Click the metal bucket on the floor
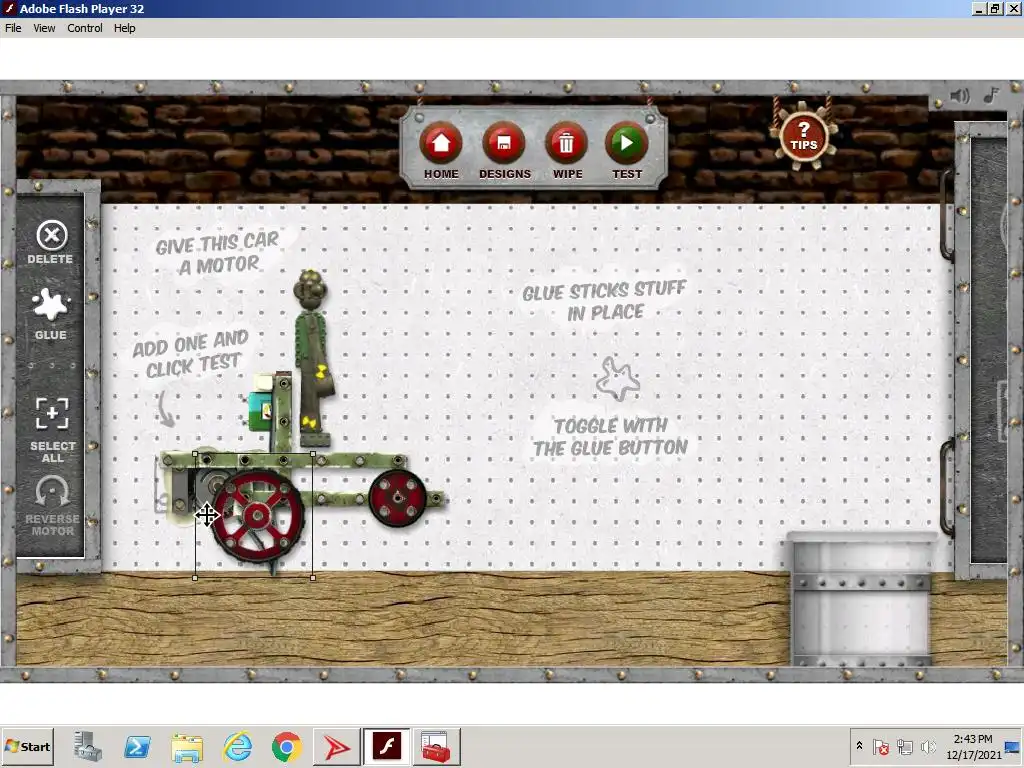Image resolution: width=1024 pixels, height=768 pixels. pos(861,598)
